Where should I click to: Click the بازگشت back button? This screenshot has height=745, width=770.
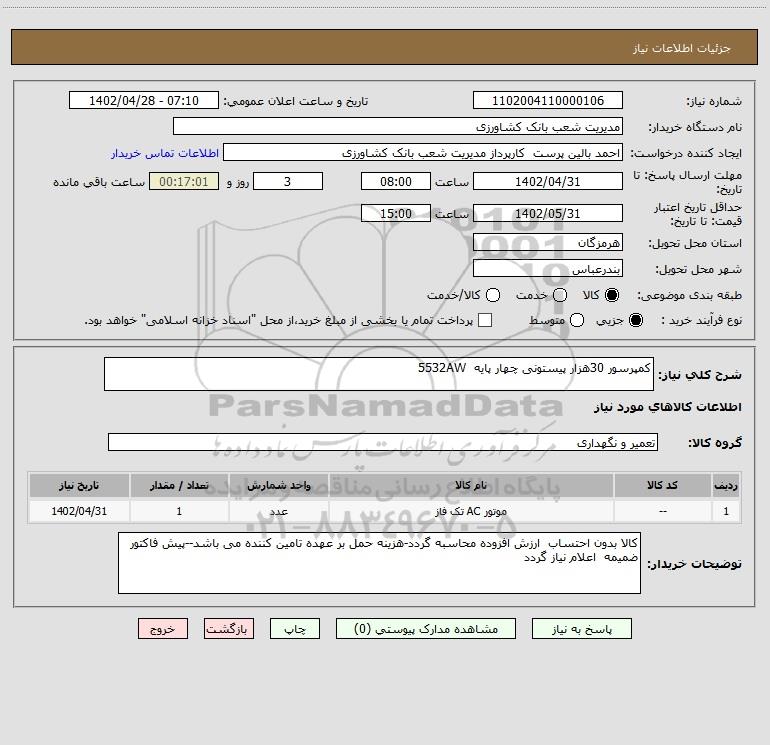(x=229, y=629)
